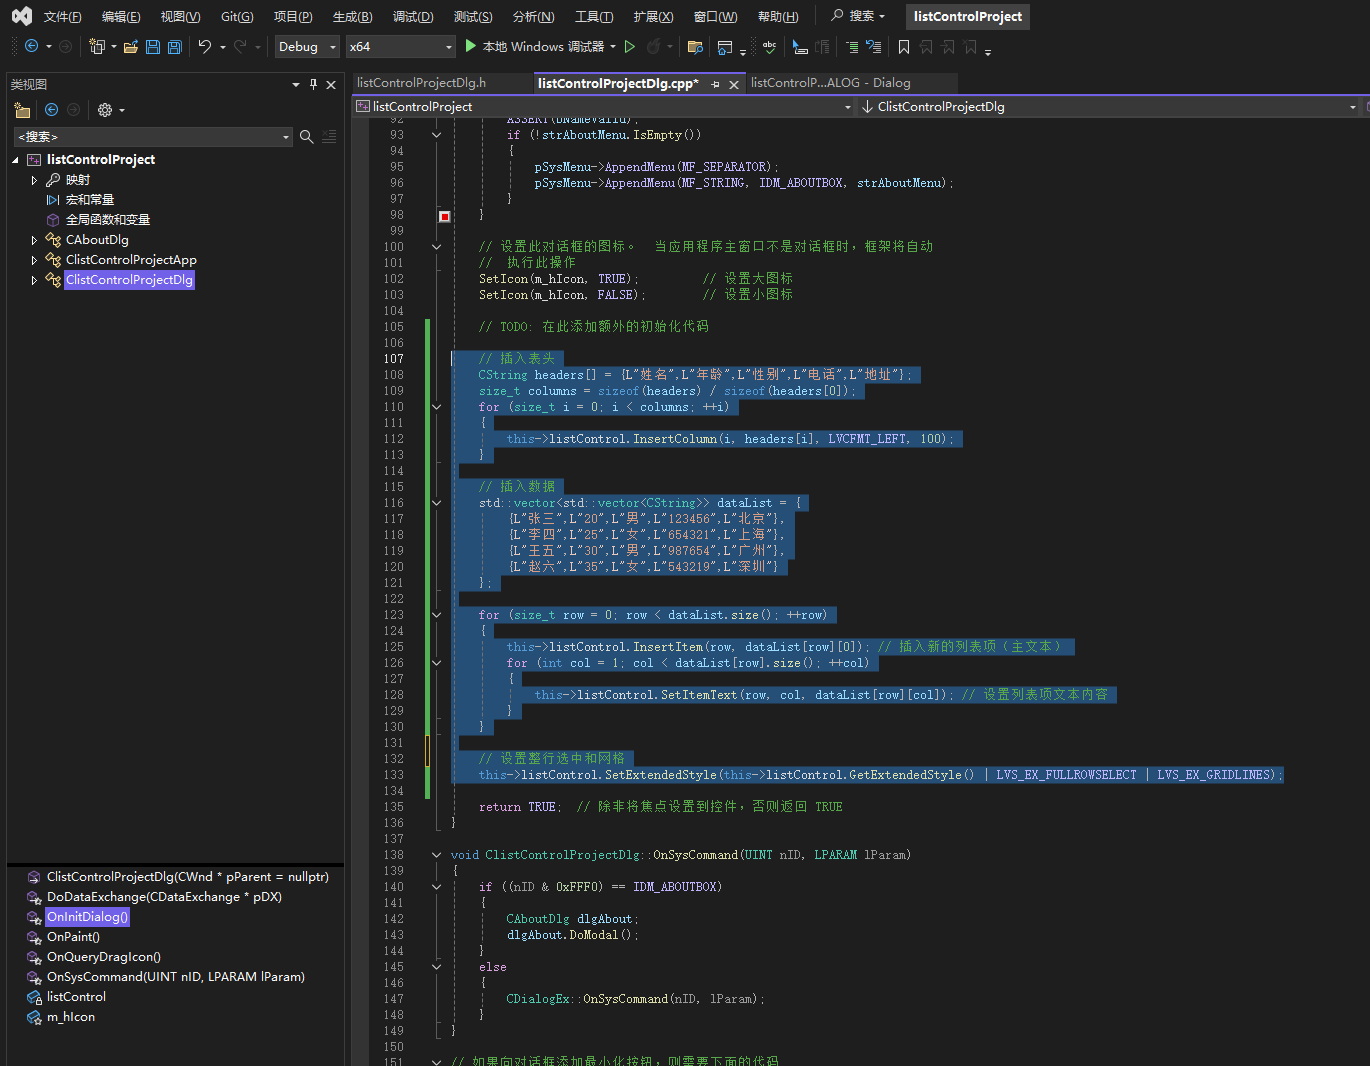Click the Save All toolbar icon
1370x1066 pixels.
point(175,47)
